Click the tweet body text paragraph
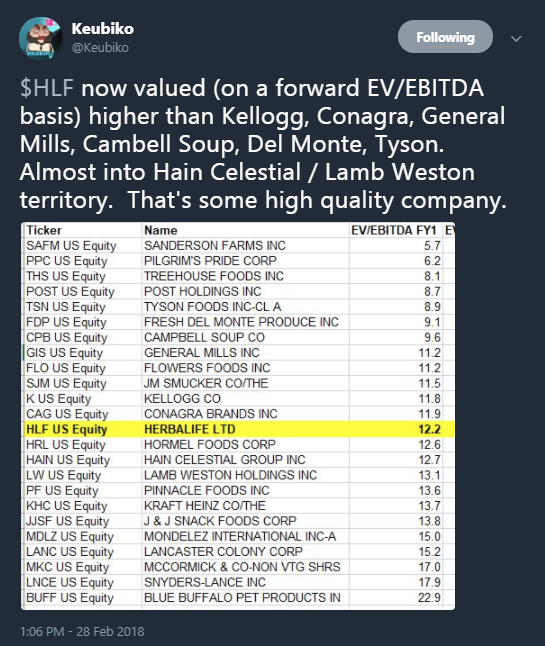This screenshot has width=545, height=646. (x=263, y=144)
